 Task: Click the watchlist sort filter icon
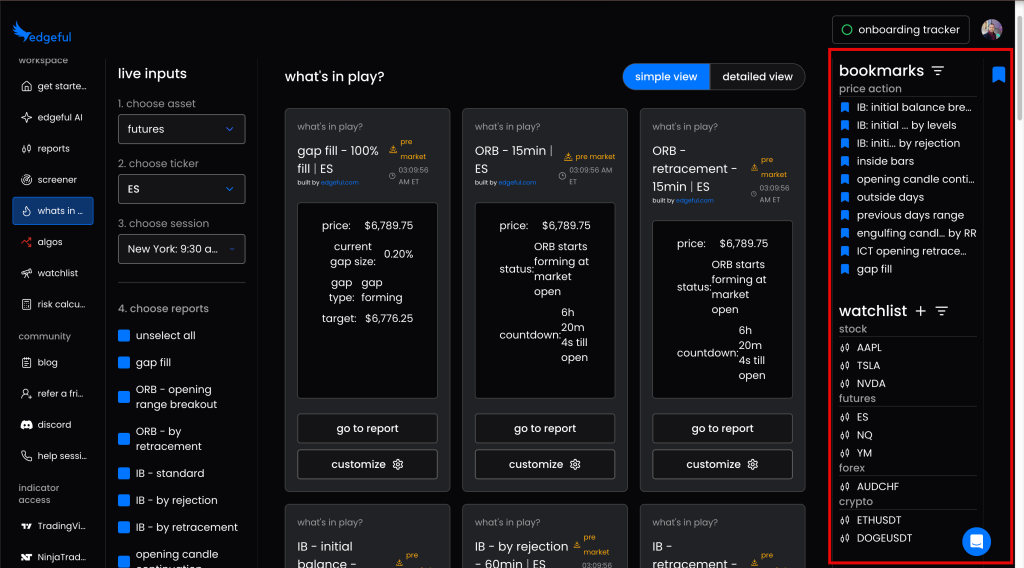point(941,311)
